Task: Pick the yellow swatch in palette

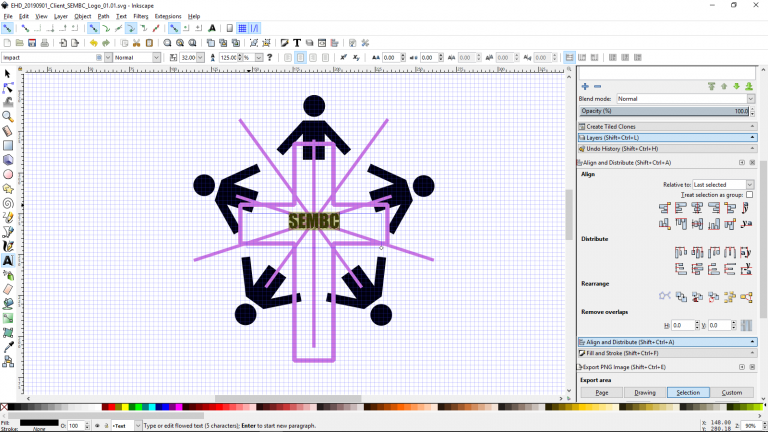Action: [x=125, y=407]
